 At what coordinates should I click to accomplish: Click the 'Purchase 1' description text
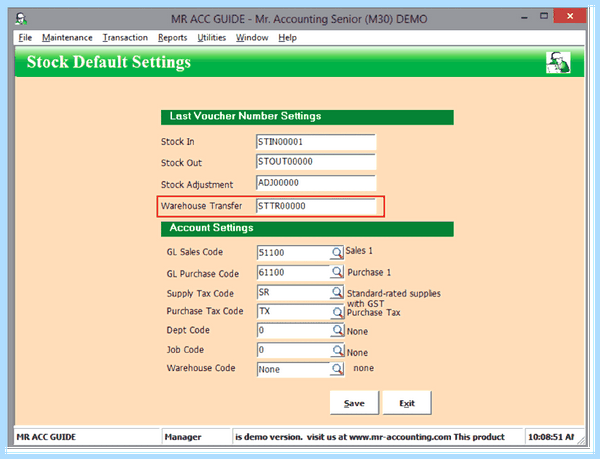(369, 272)
